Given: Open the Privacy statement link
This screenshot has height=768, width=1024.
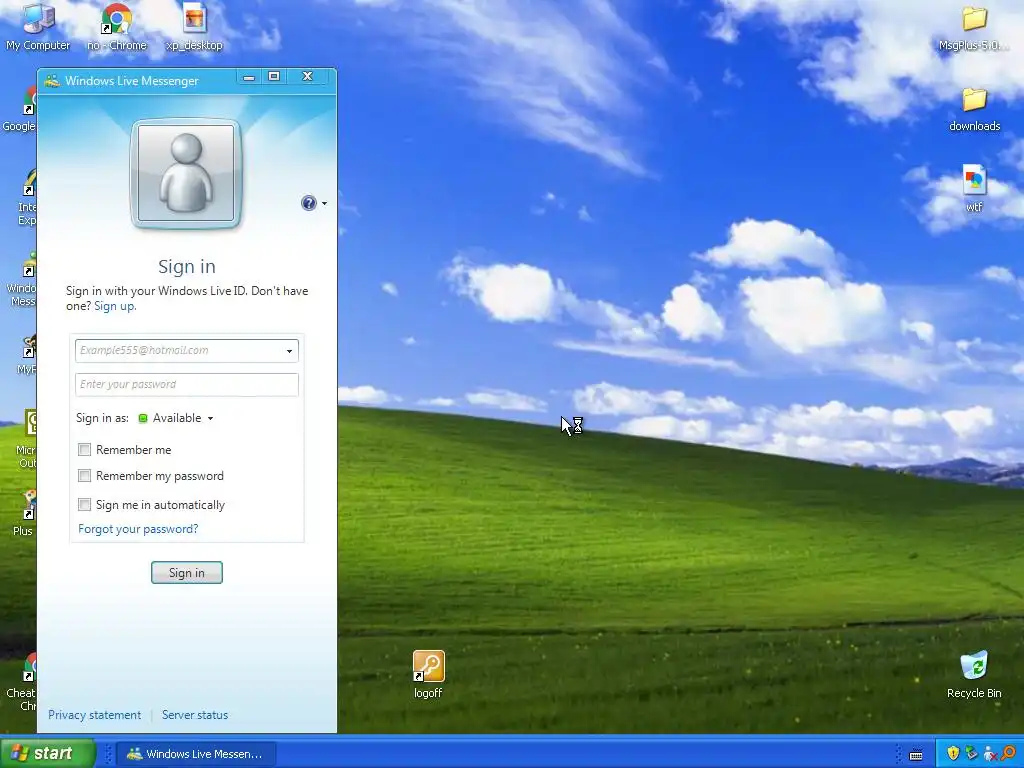Looking at the screenshot, I should point(94,715).
